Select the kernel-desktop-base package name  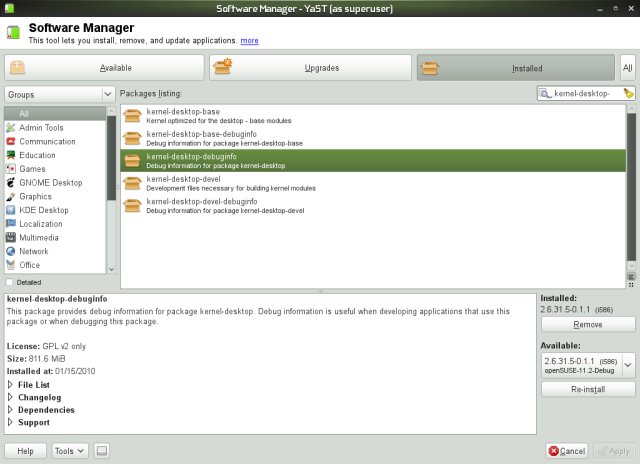tap(183, 112)
